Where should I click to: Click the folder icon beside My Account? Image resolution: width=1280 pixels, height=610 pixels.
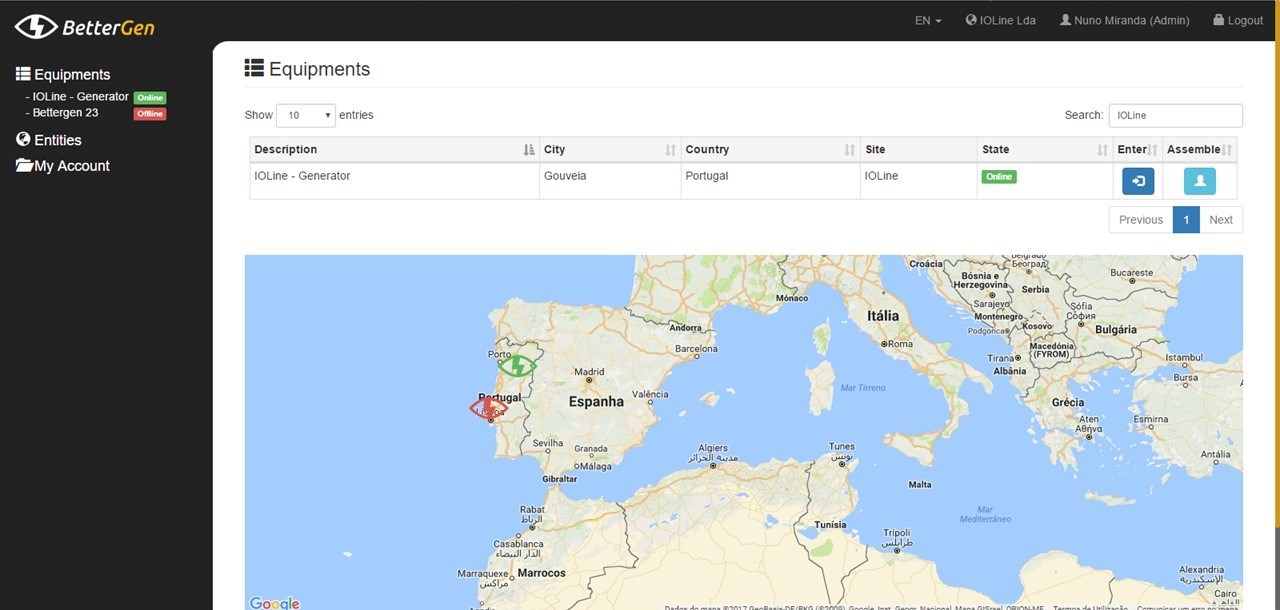(24, 166)
